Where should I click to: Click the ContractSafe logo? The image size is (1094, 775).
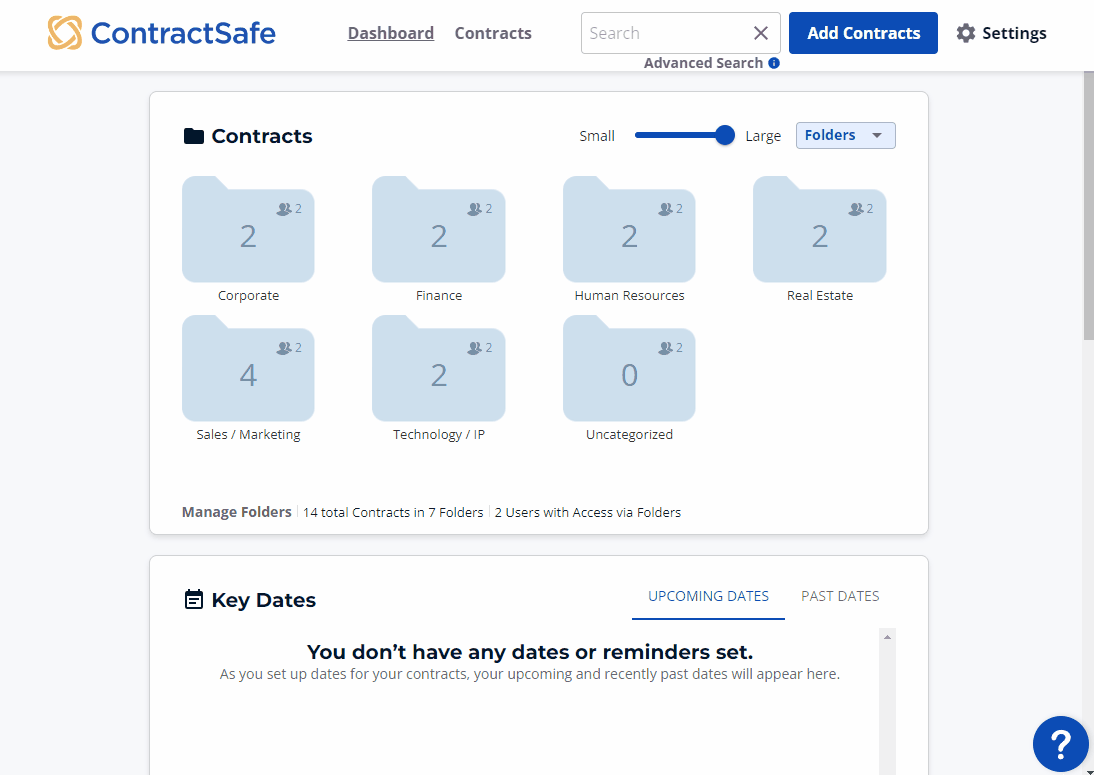pos(161,32)
